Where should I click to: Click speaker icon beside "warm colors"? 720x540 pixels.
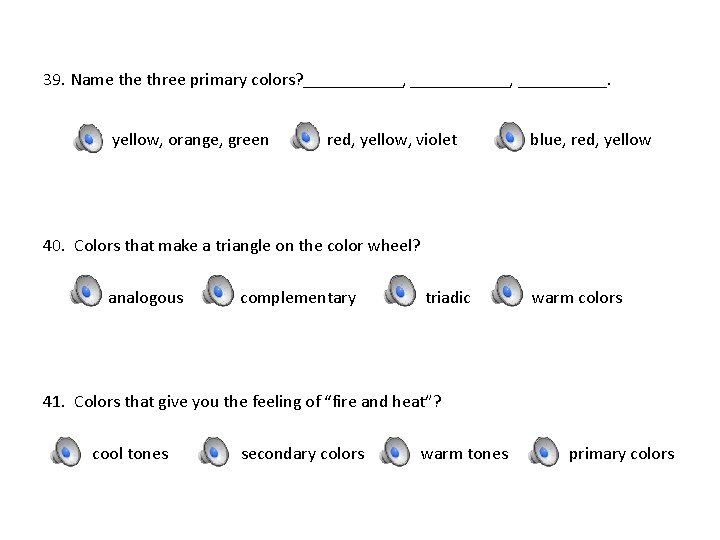(x=508, y=291)
